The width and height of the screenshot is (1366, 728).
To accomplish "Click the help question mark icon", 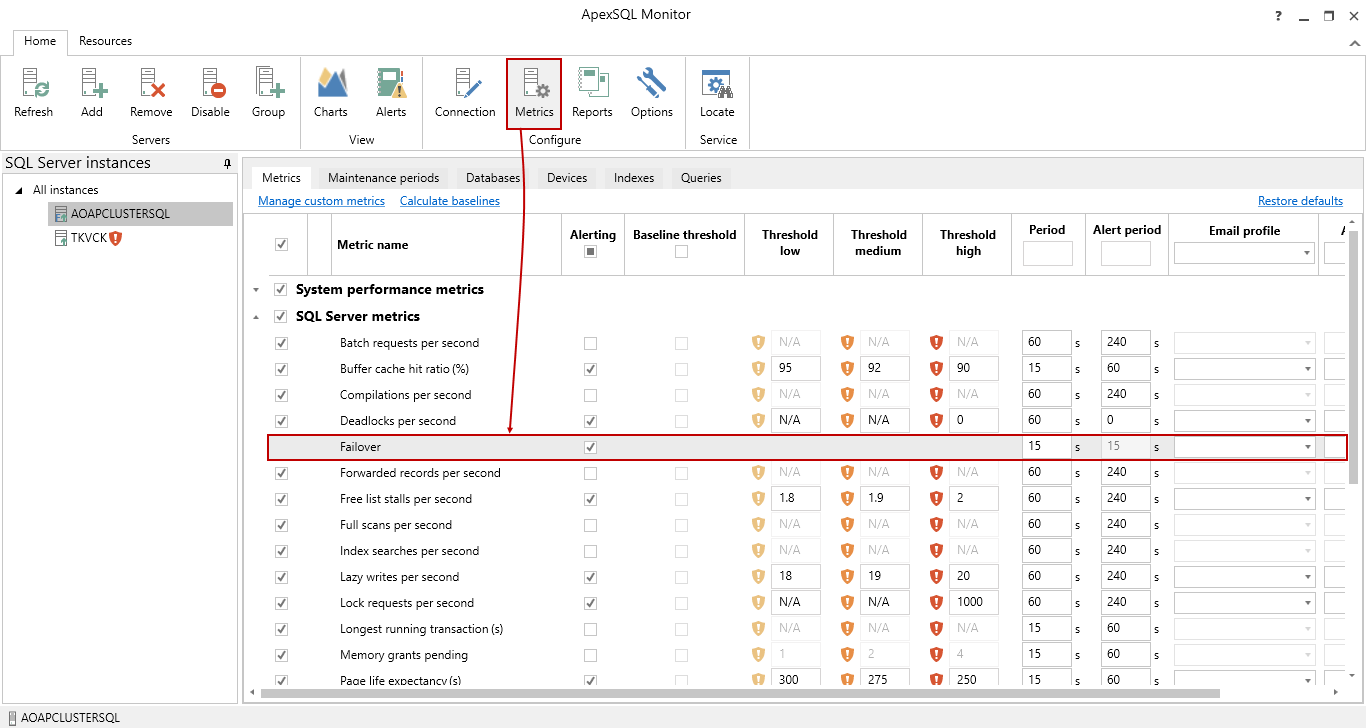I will pyautogui.click(x=1279, y=16).
